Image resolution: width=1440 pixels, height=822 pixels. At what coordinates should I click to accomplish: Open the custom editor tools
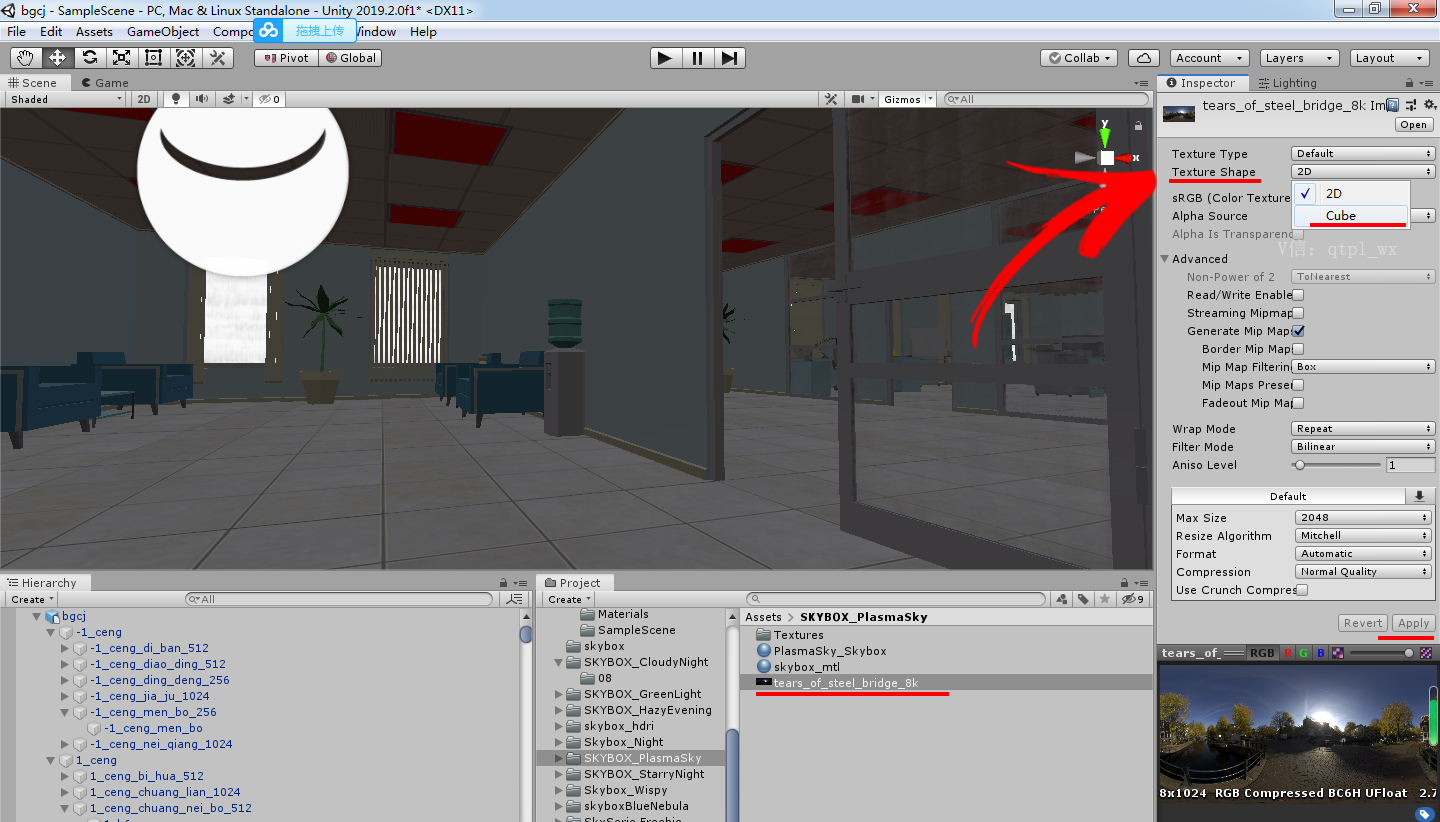217,58
